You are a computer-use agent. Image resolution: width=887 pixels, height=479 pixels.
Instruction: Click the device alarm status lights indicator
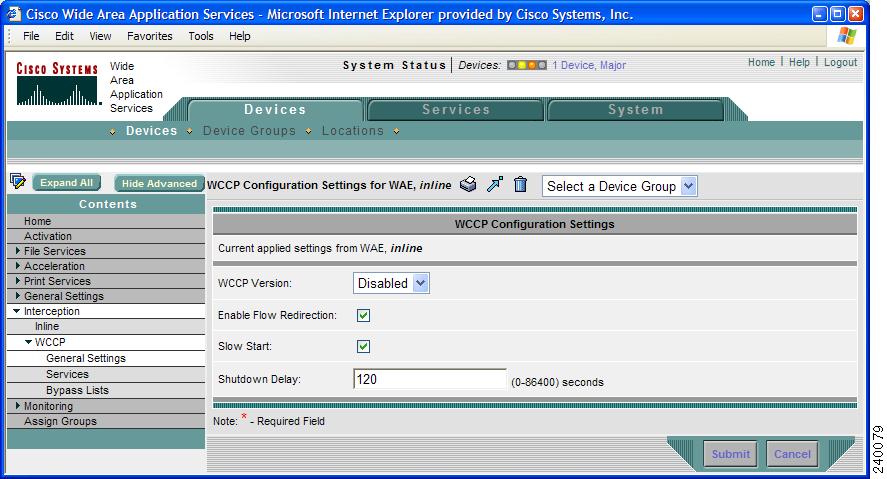(x=527, y=65)
